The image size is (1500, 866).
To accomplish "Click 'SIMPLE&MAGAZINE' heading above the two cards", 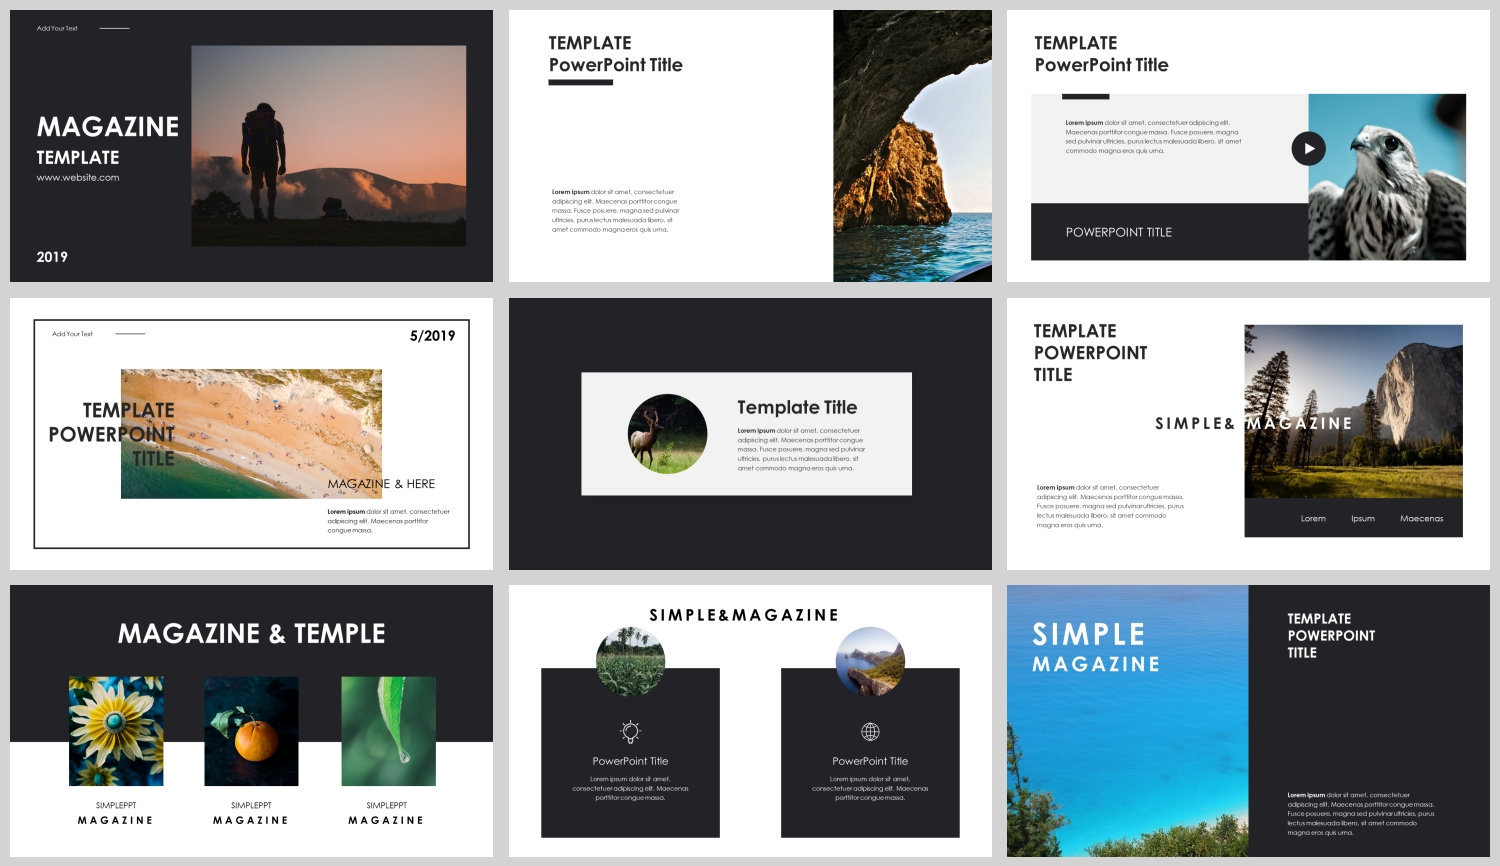I will click(744, 615).
